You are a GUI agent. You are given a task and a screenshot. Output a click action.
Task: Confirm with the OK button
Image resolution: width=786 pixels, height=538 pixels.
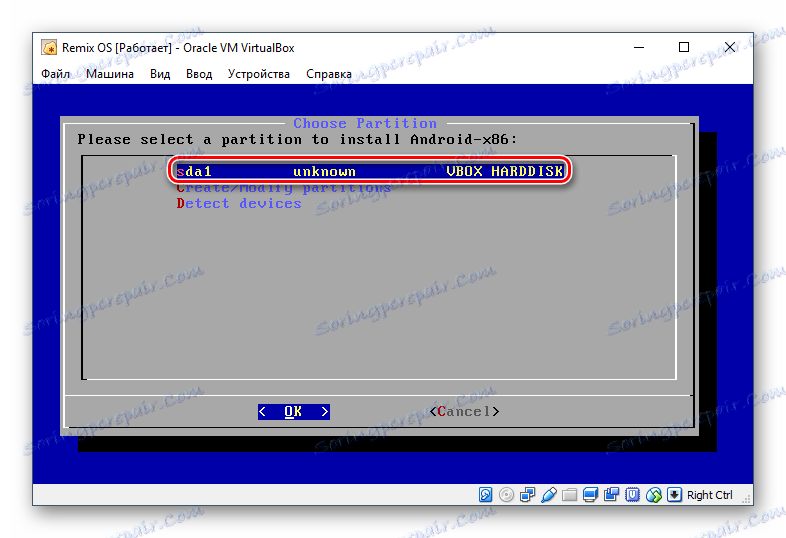pyautogui.click(x=294, y=412)
